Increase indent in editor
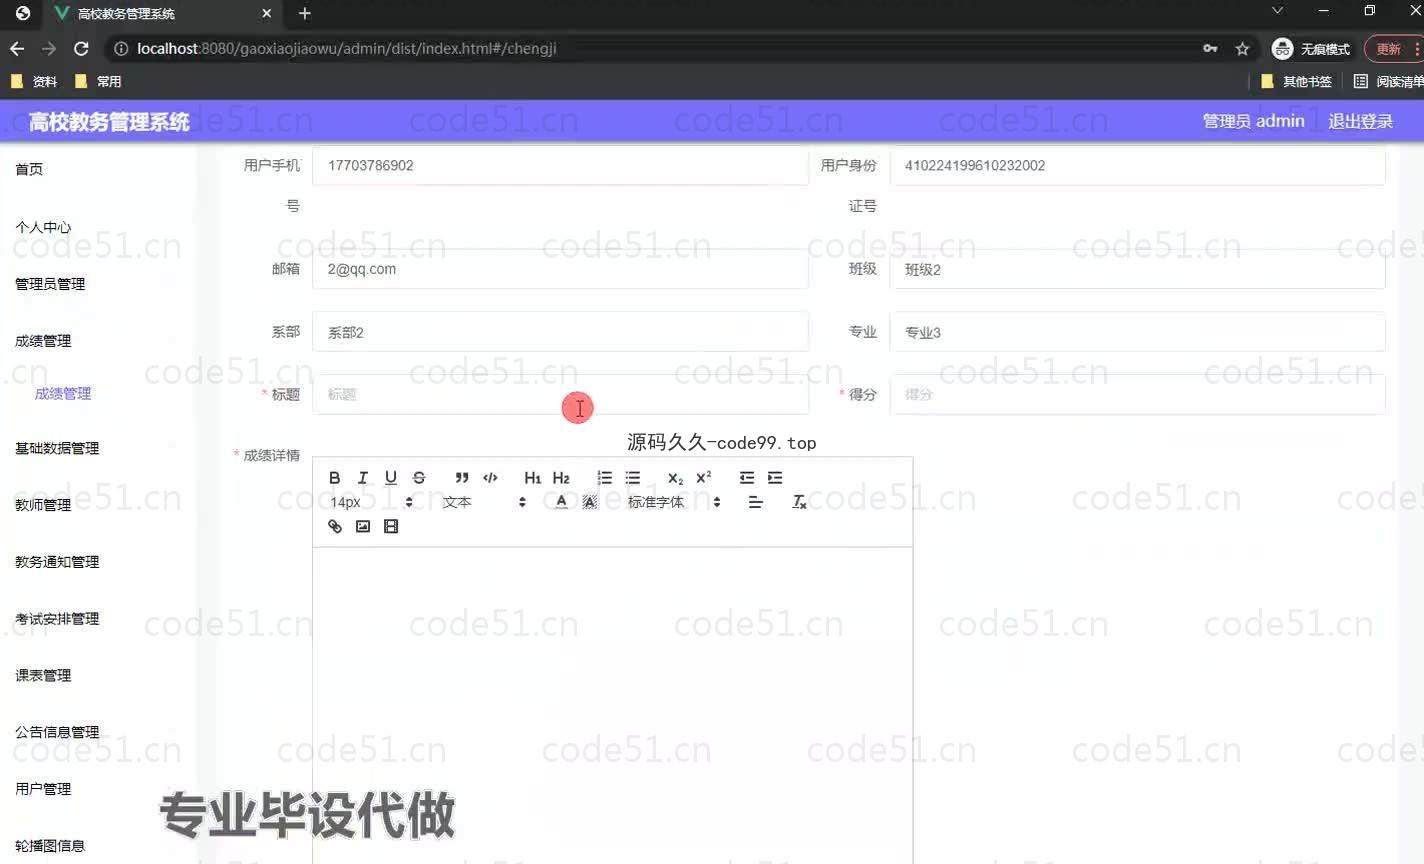This screenshot has height=864, width=1424. pyautogui.click(x=775, y=478)
